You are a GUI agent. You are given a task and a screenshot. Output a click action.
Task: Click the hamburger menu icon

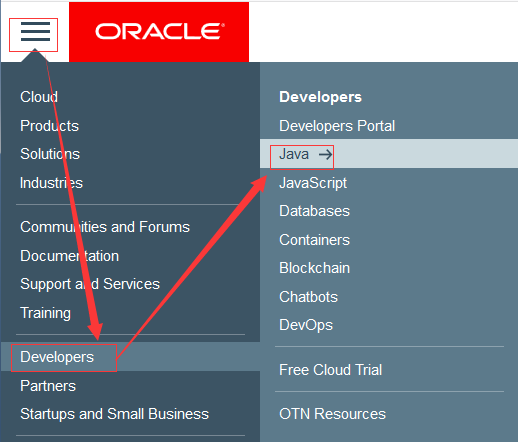coord(35,32)
